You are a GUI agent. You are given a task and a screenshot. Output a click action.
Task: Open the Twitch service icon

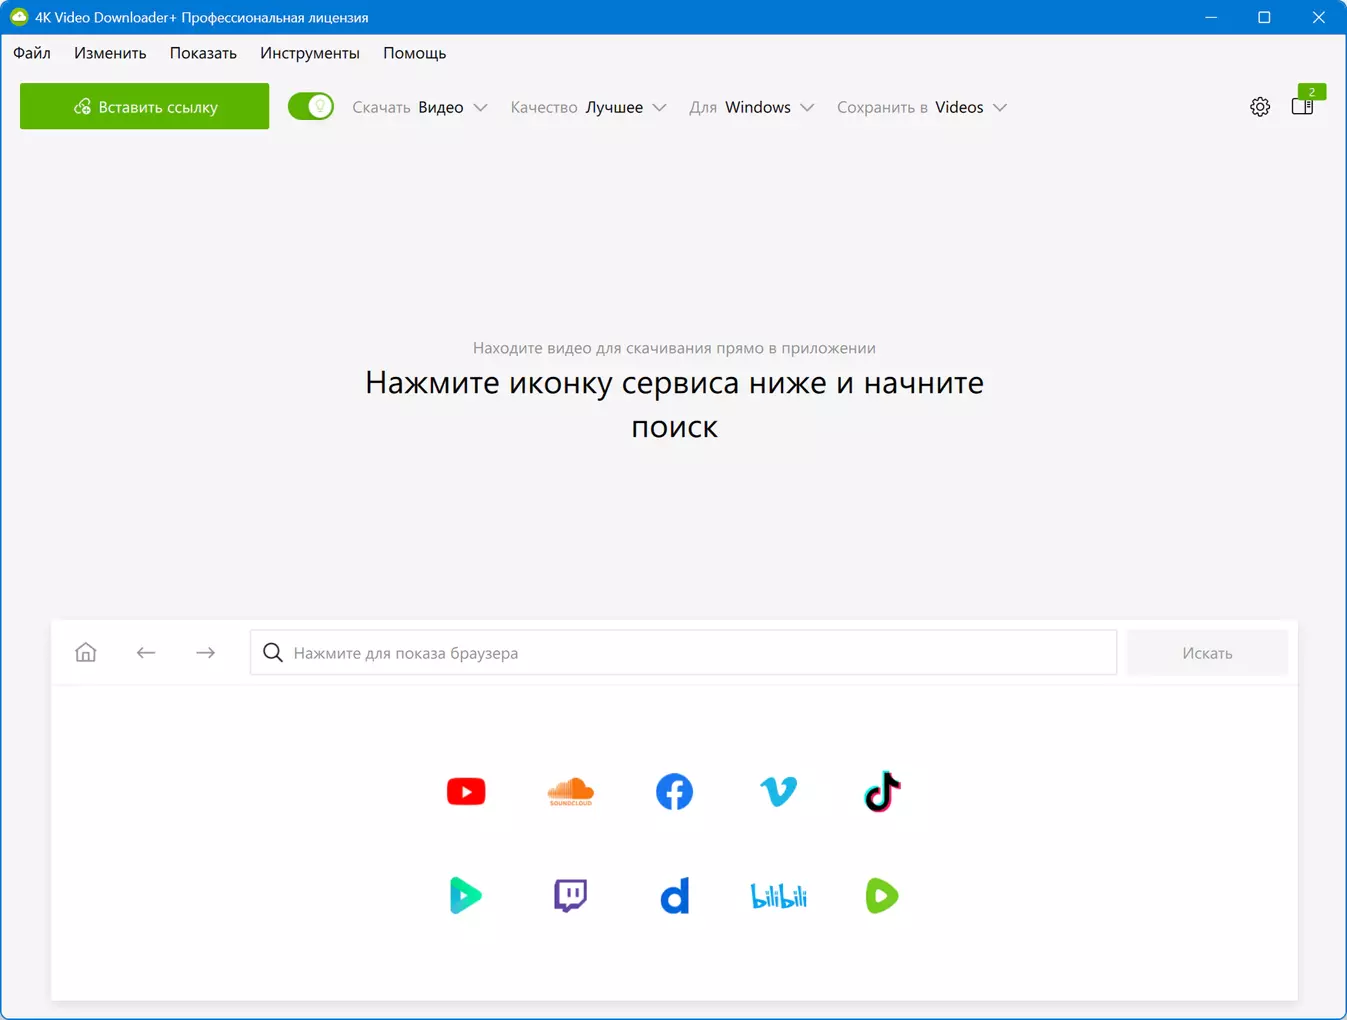[x=571, y=896]
